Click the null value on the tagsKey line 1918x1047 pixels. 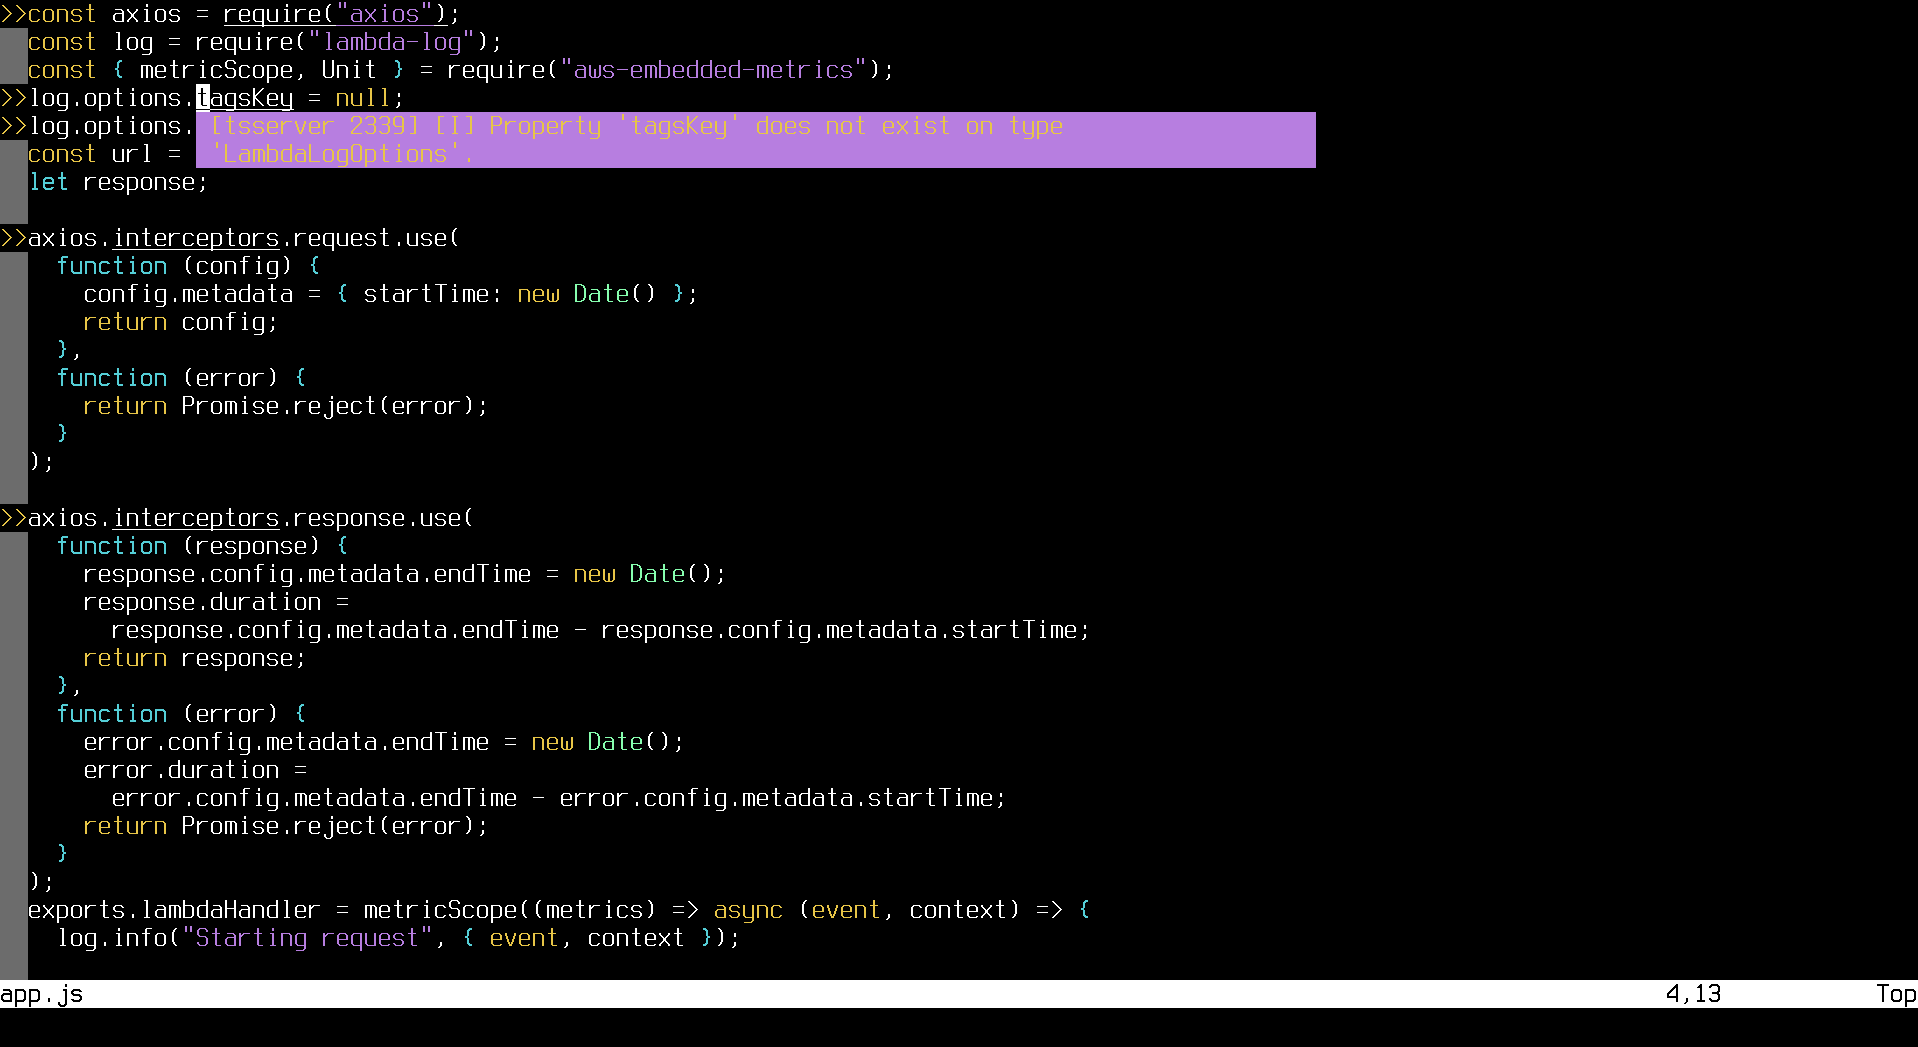point(363,98)
